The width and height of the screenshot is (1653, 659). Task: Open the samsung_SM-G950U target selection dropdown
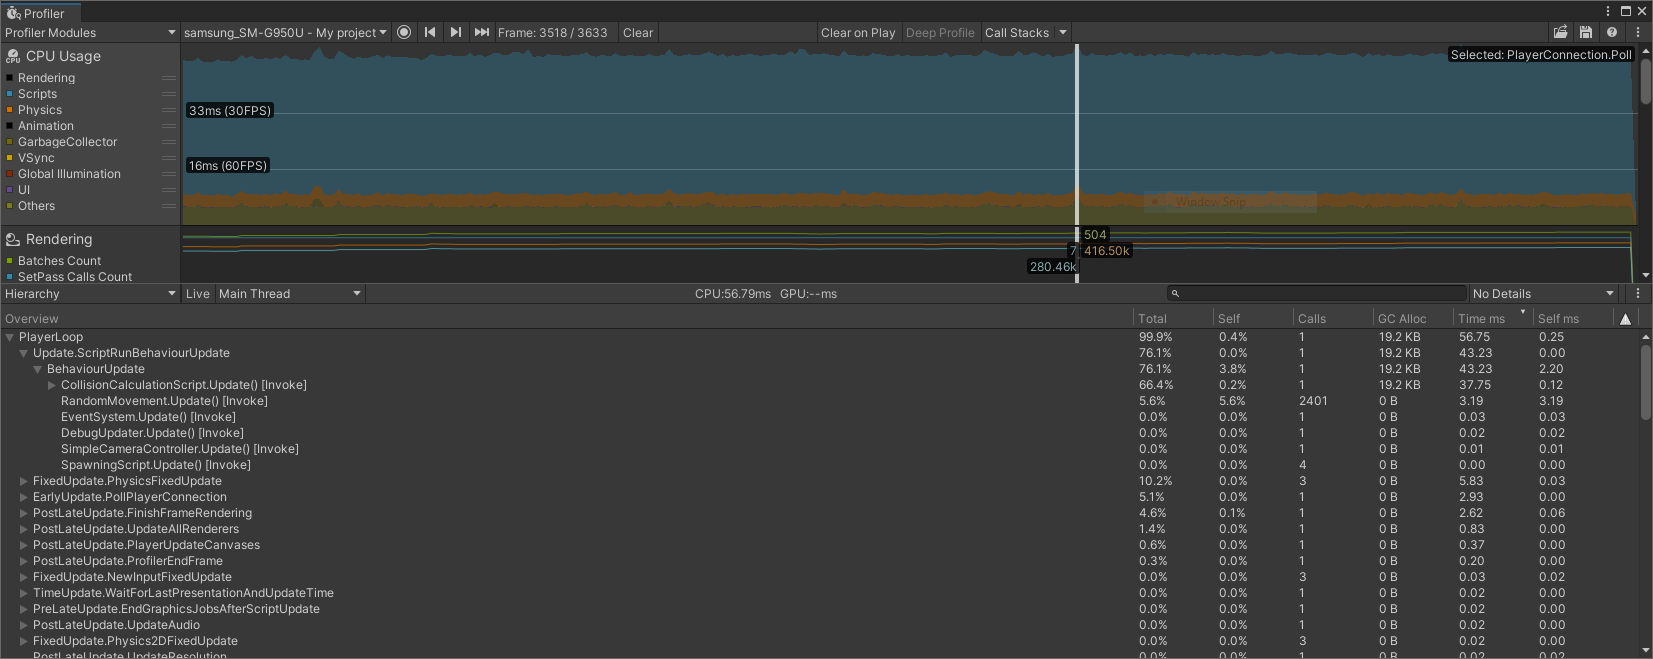[x=285, y=32]
